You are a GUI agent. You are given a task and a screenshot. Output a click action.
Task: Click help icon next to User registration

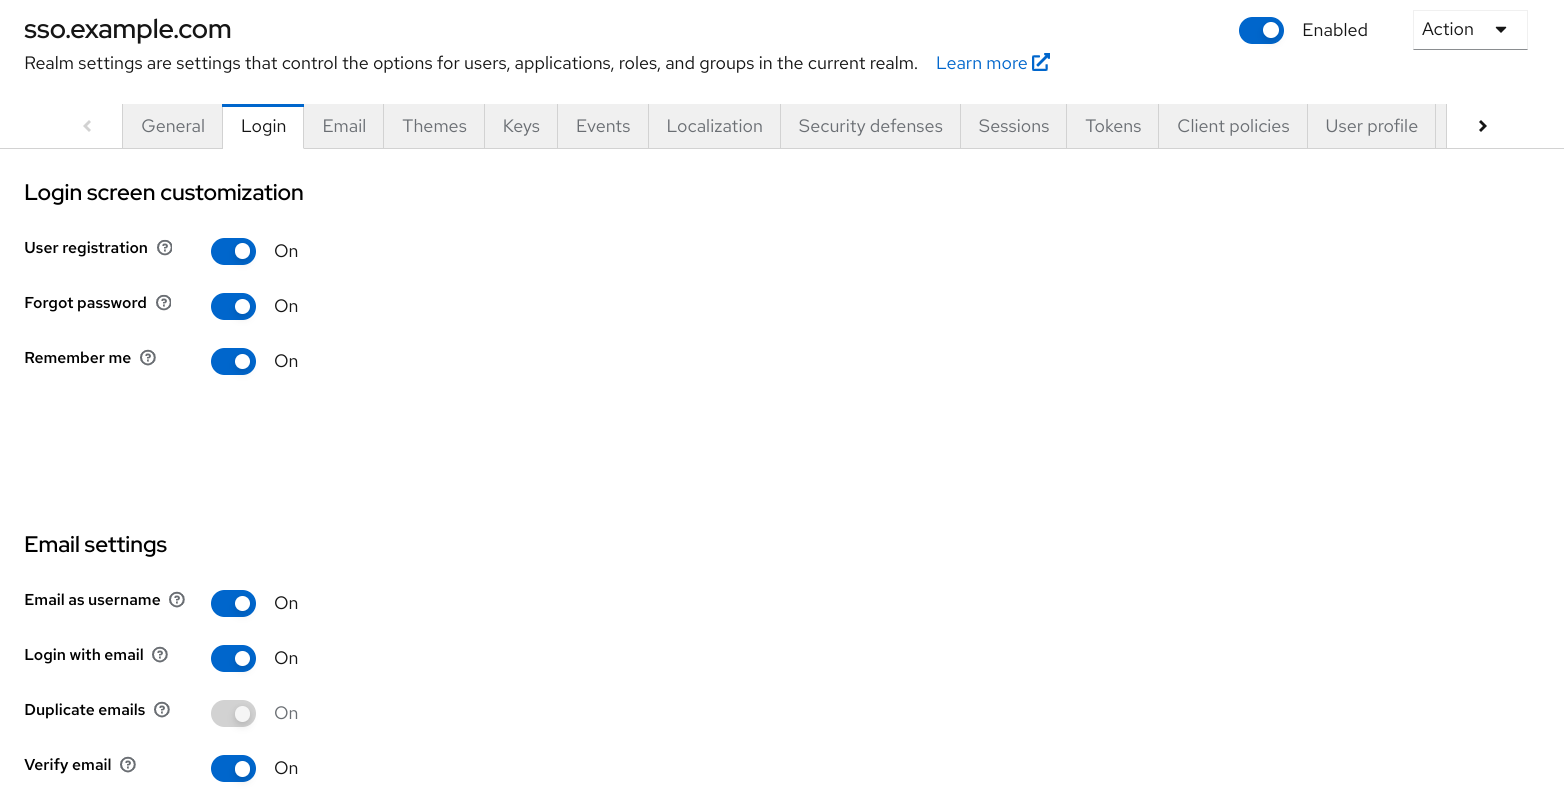point(165,248)
